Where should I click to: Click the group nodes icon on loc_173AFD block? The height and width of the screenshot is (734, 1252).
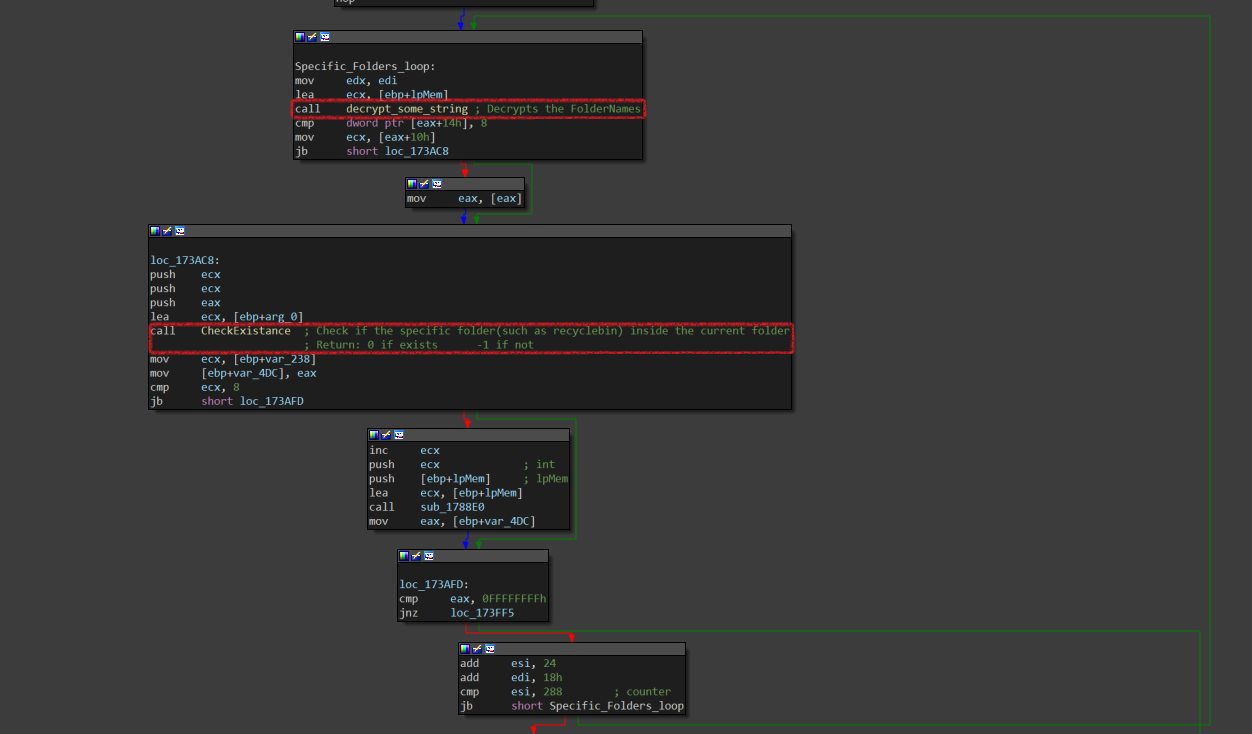(429, 556)
